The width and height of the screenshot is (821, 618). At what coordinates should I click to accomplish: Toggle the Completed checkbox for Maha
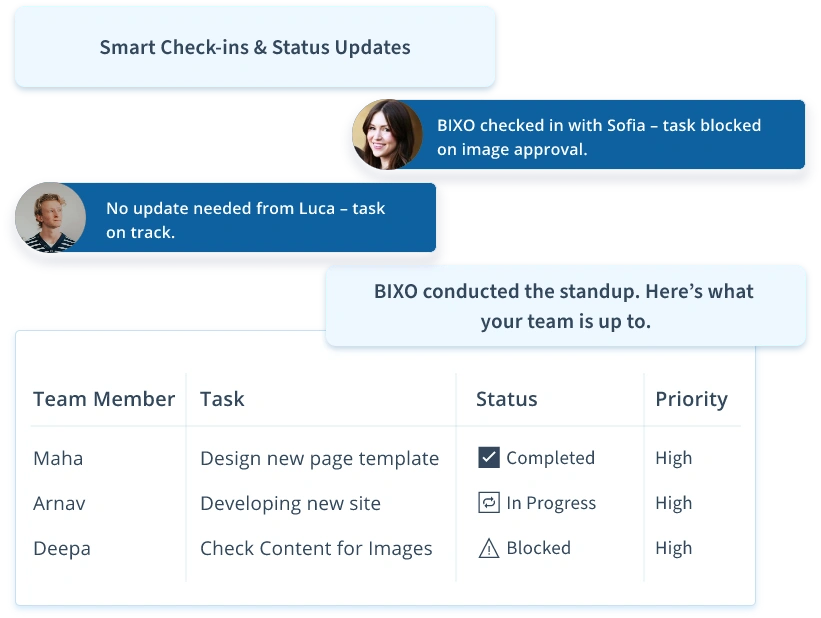point(489,458)
